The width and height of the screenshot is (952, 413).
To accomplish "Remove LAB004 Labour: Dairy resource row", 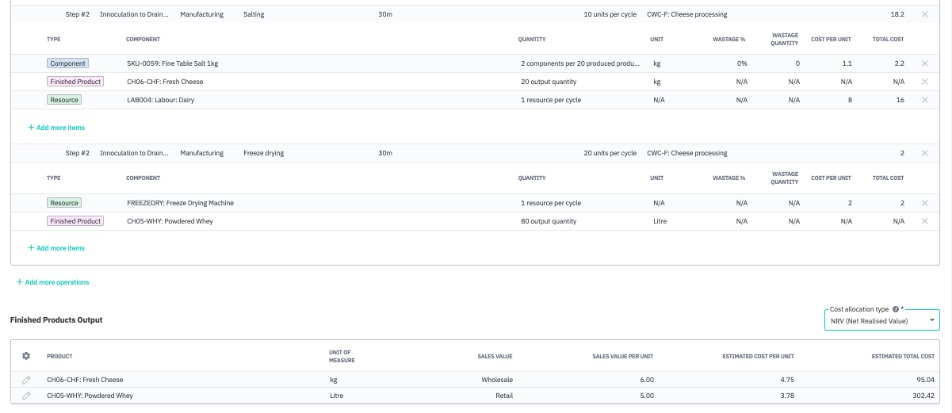I will tap(924, 100).
